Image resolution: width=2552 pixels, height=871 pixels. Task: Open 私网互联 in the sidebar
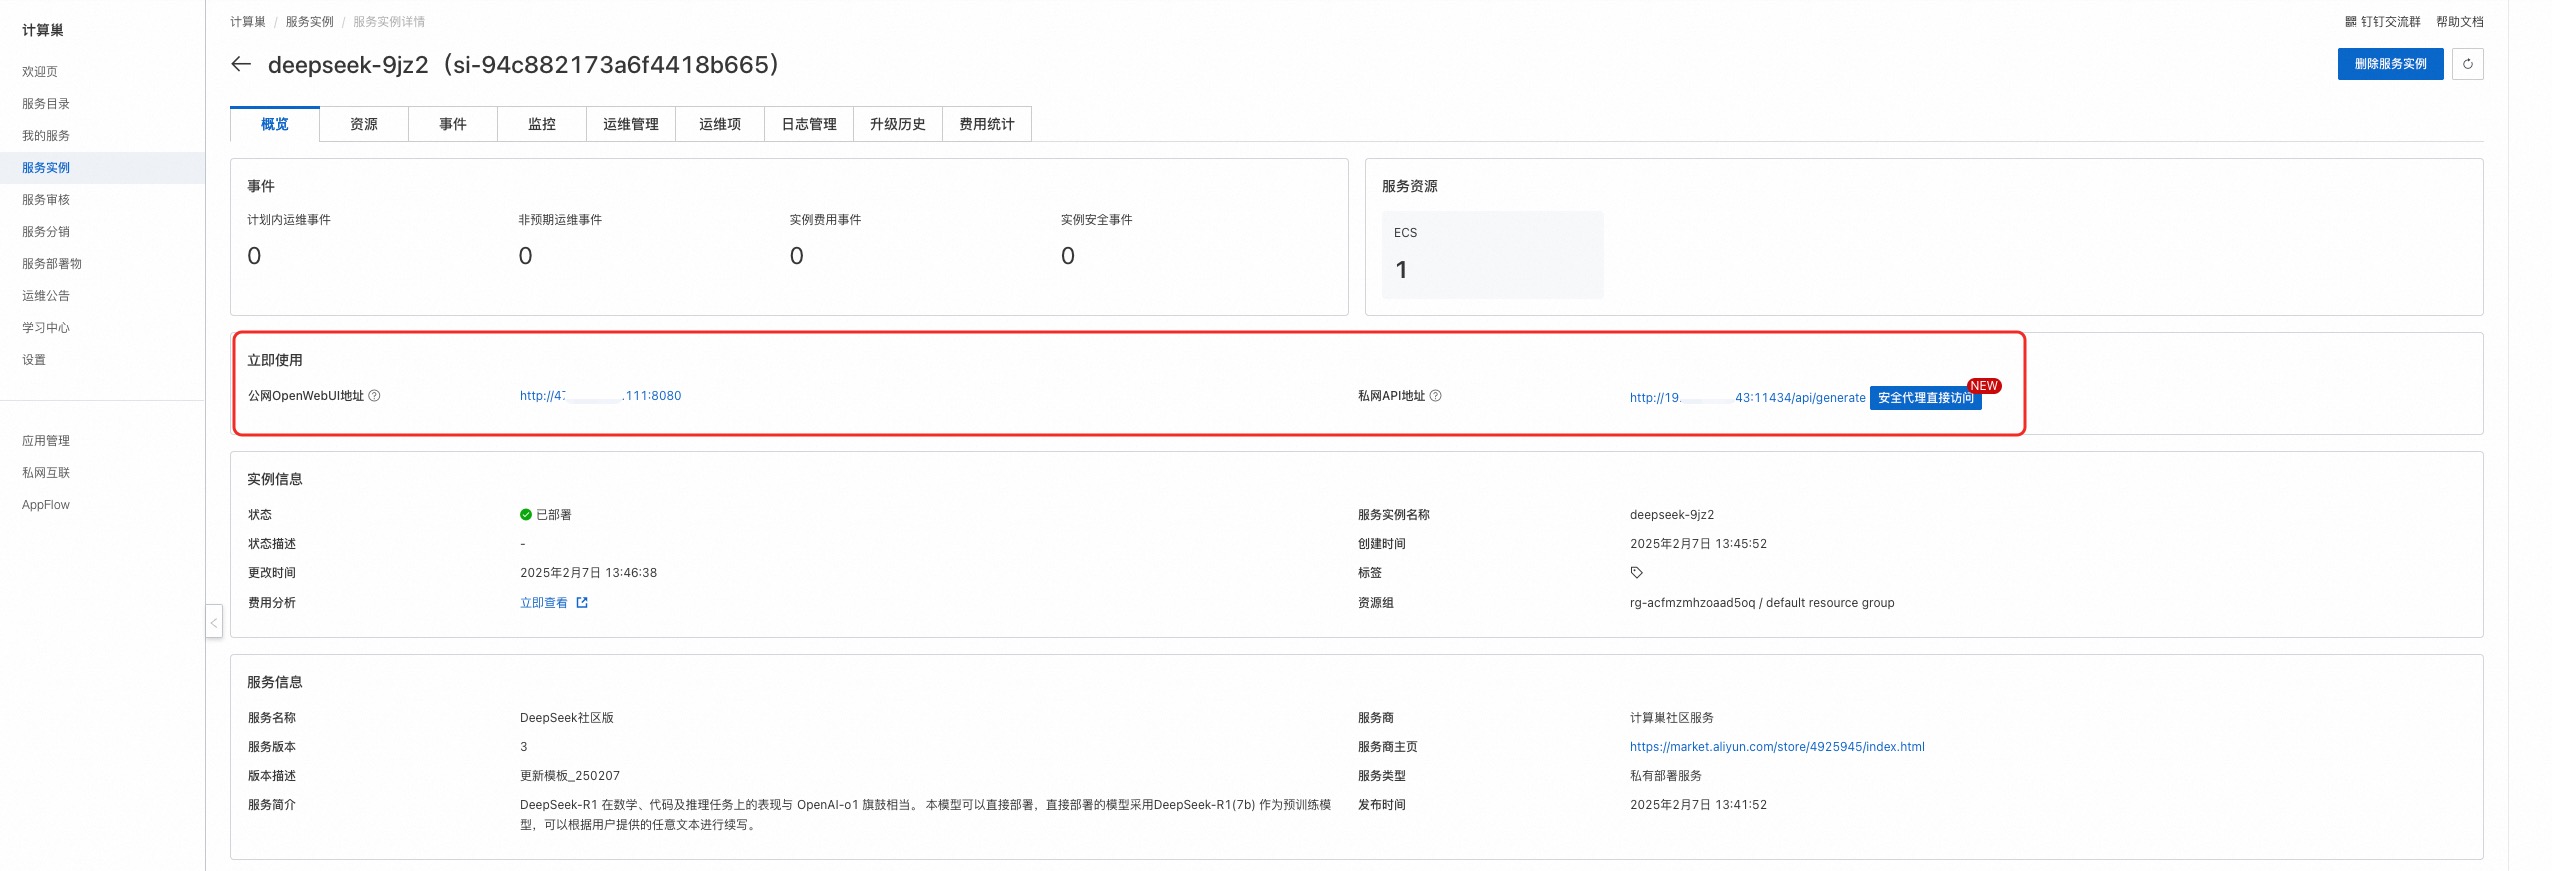click(46, 473)
